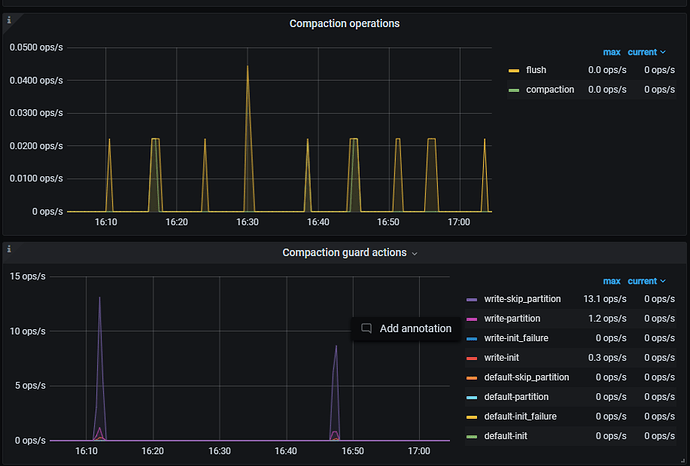This screenshot has width=690, height=466.
Task: Toggle the compaction series in the legend
Action: pyautogui.click(x=550, y=89)
